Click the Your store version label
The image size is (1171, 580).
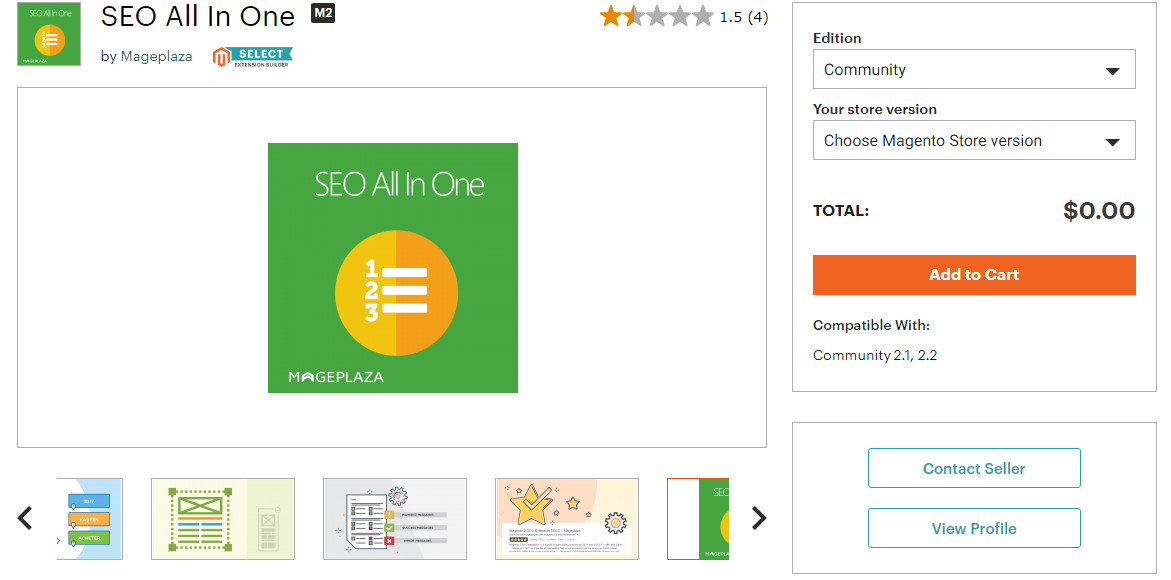(x=875, y=109)
